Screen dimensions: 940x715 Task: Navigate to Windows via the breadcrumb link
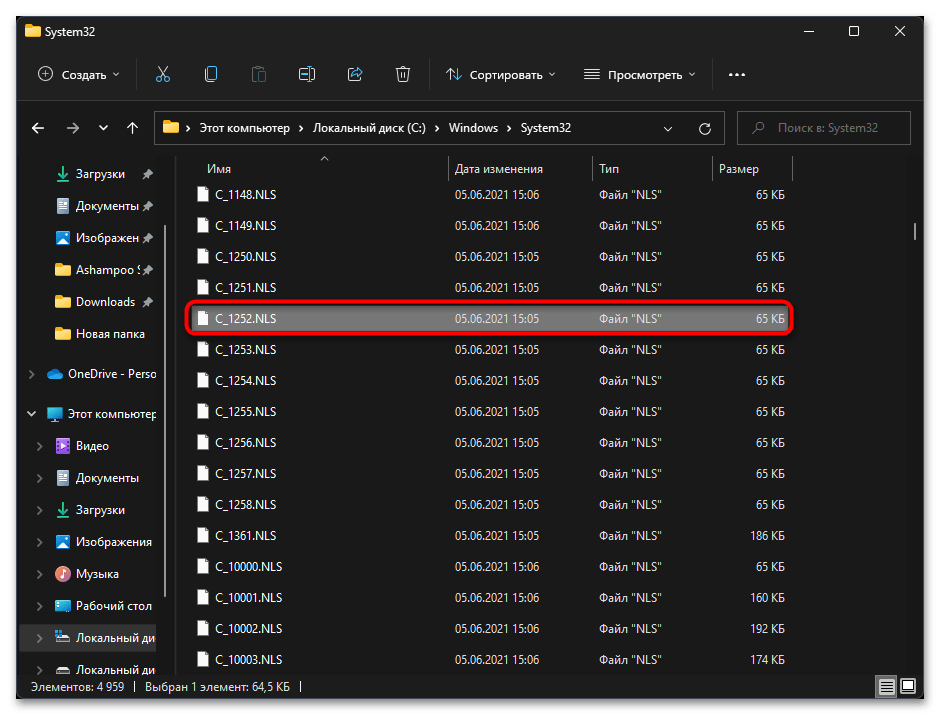click(473, 128)
